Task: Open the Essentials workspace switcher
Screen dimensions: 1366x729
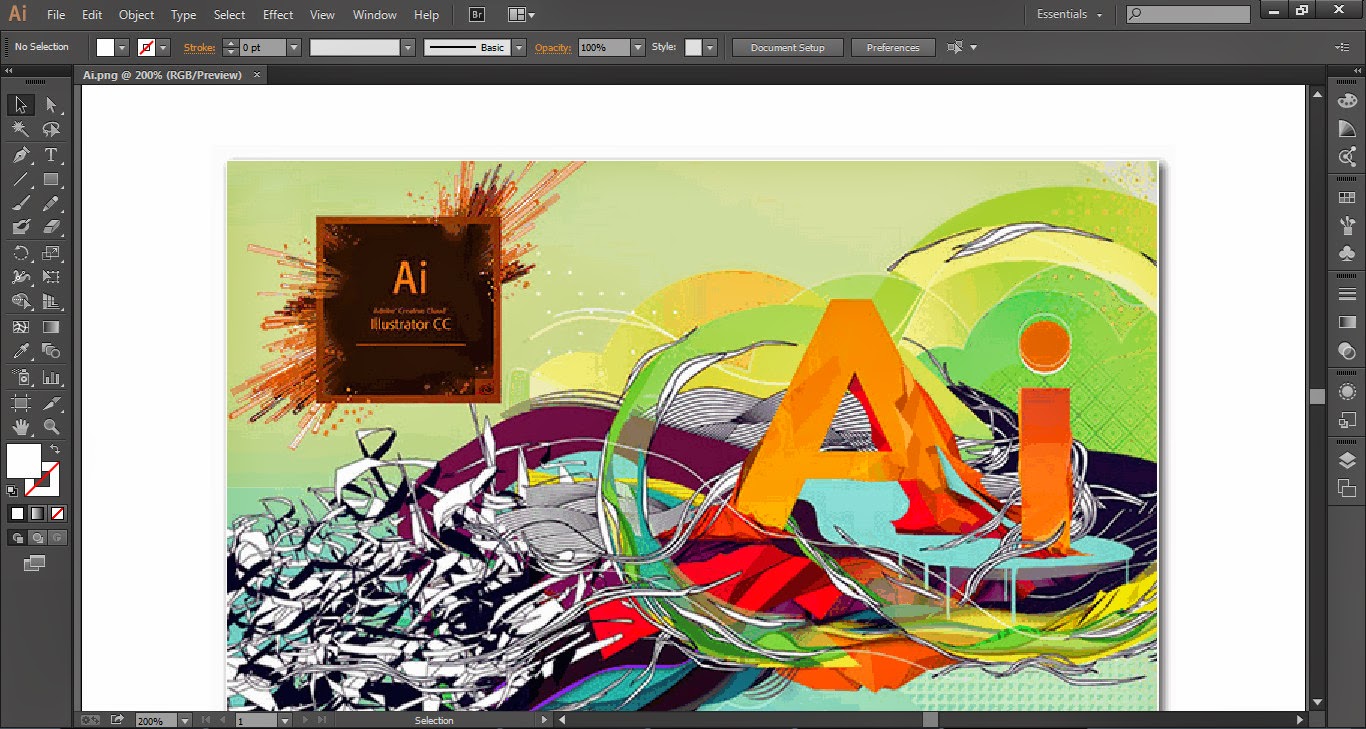Action: pyautogui.click(x=1069, y=15)
